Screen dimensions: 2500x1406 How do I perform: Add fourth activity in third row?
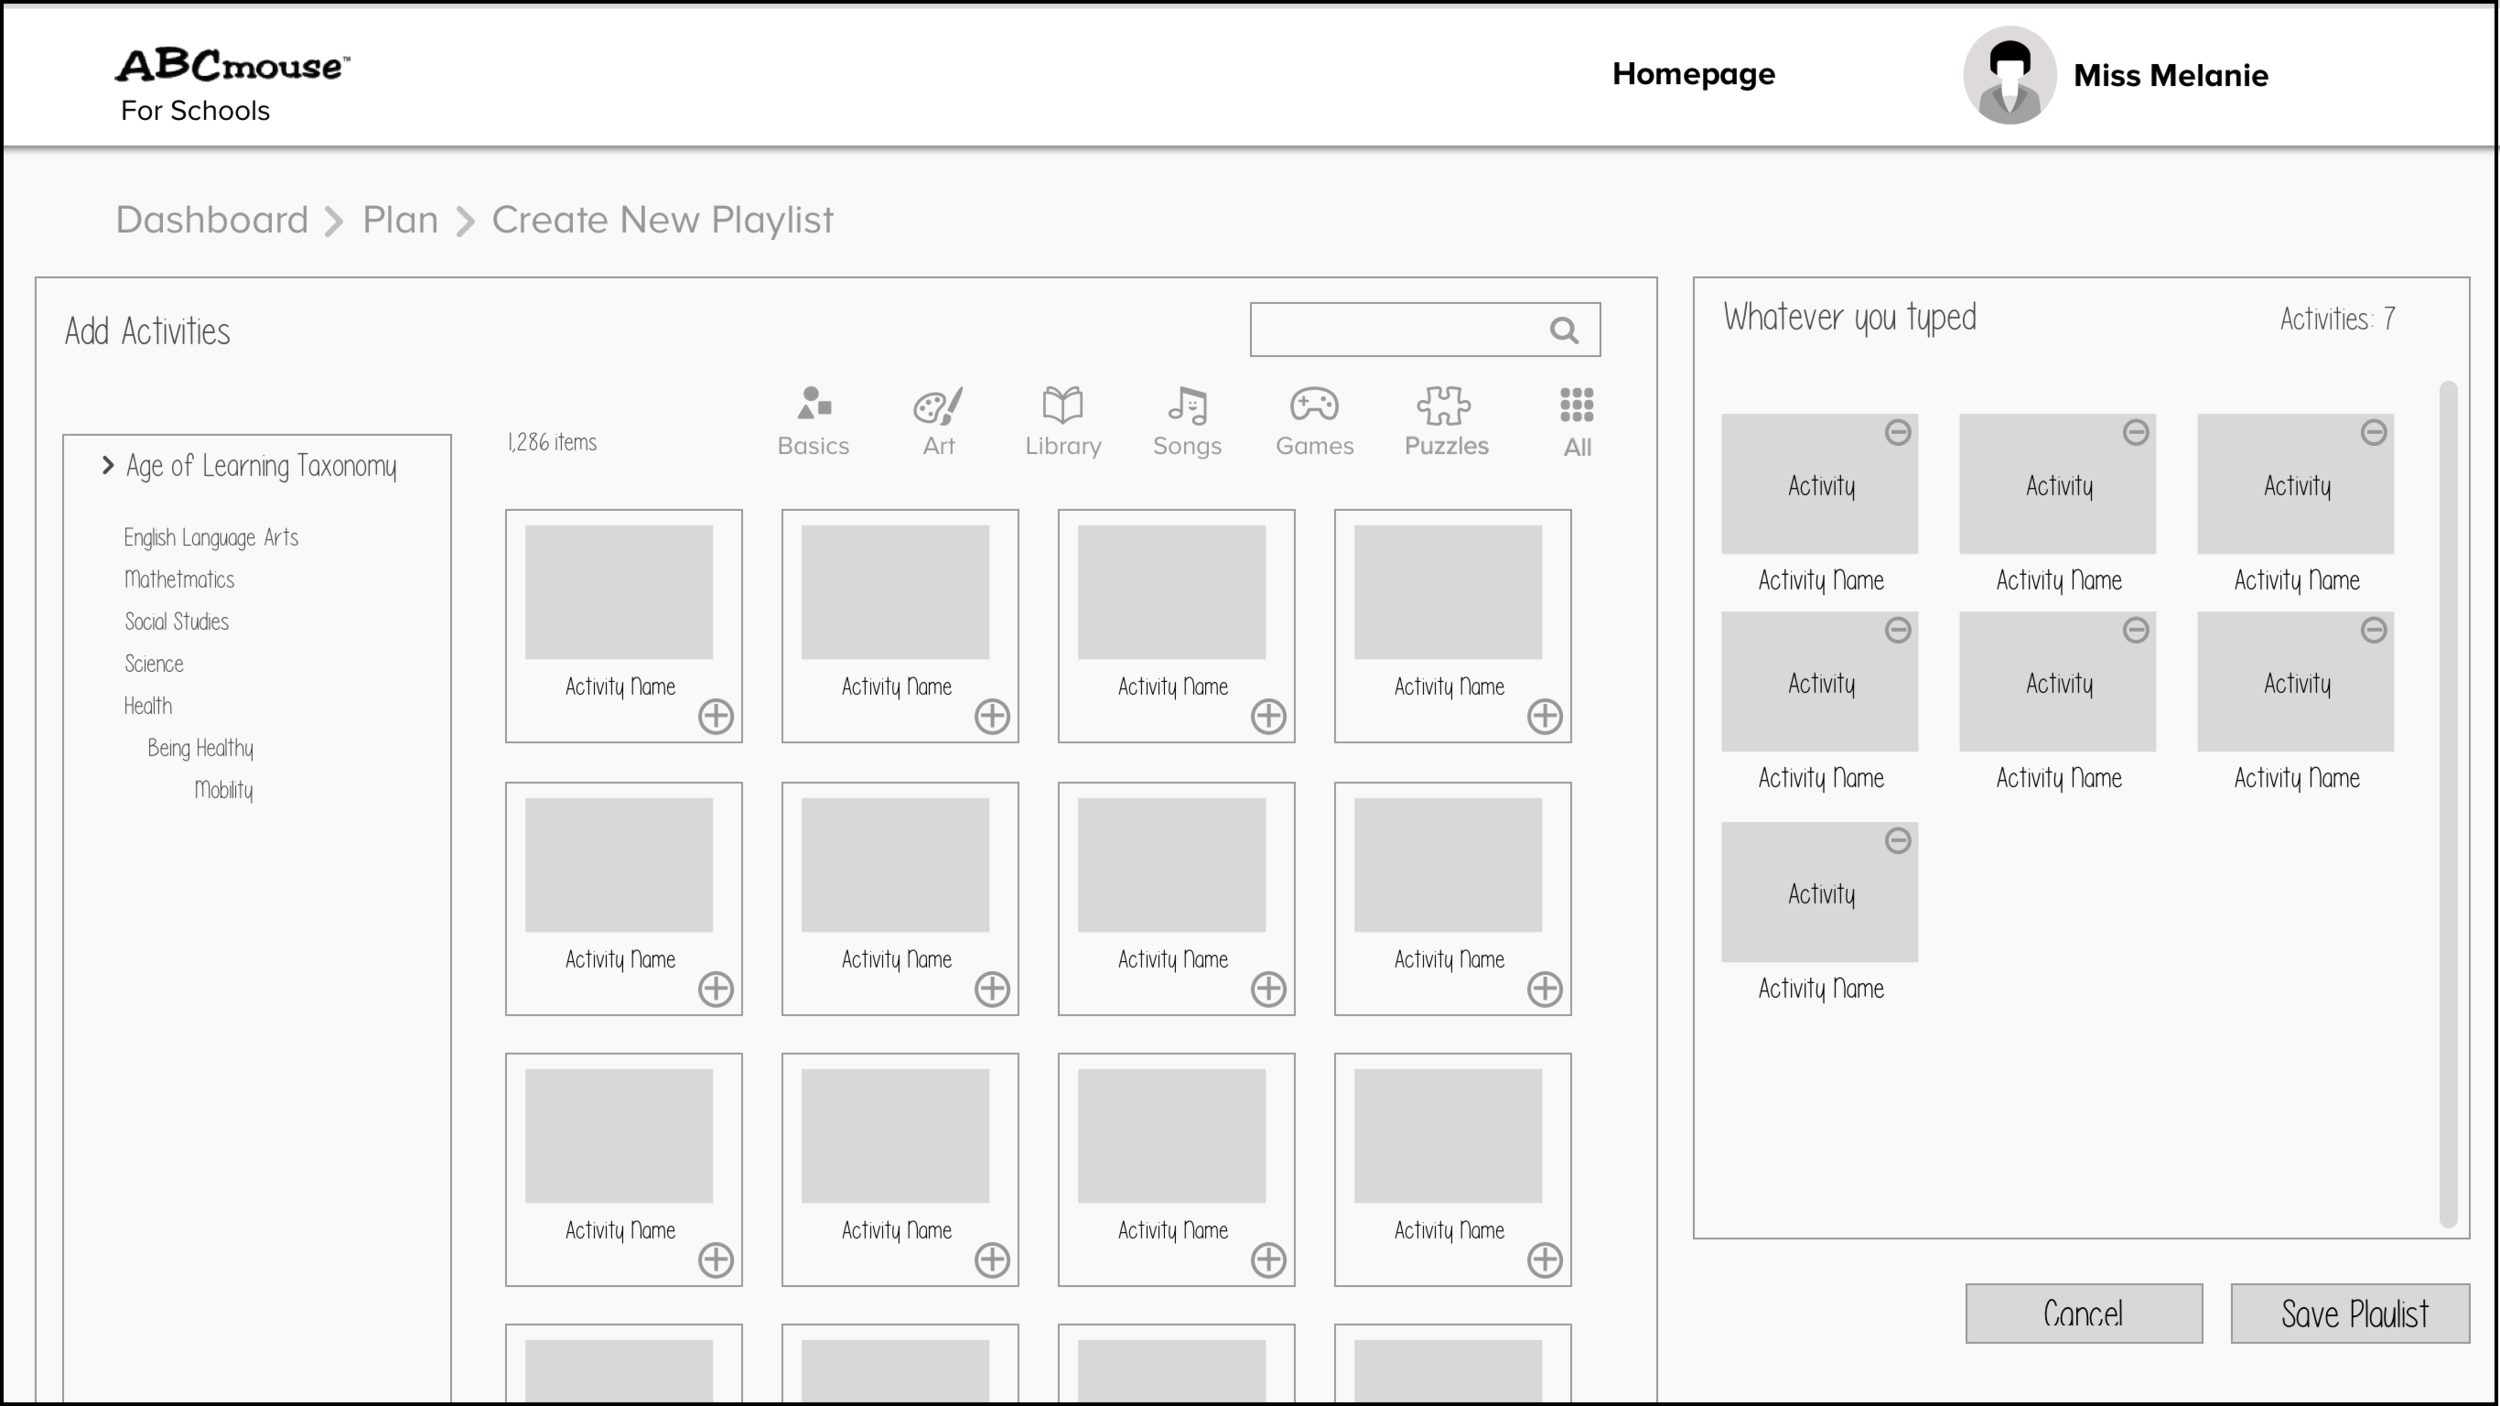click(x=1545, y=1260)
